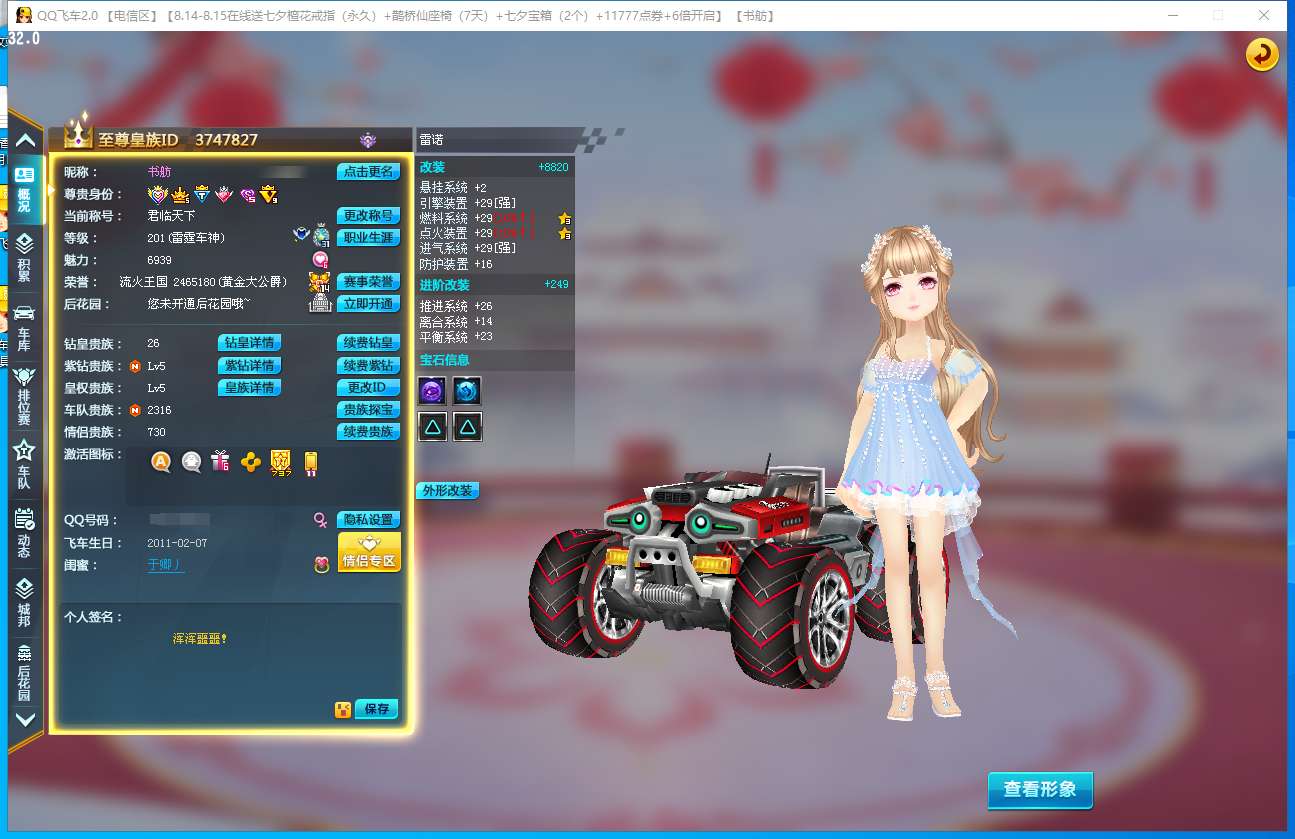Open the 积累 sidebar tab

tap(25, 258)
